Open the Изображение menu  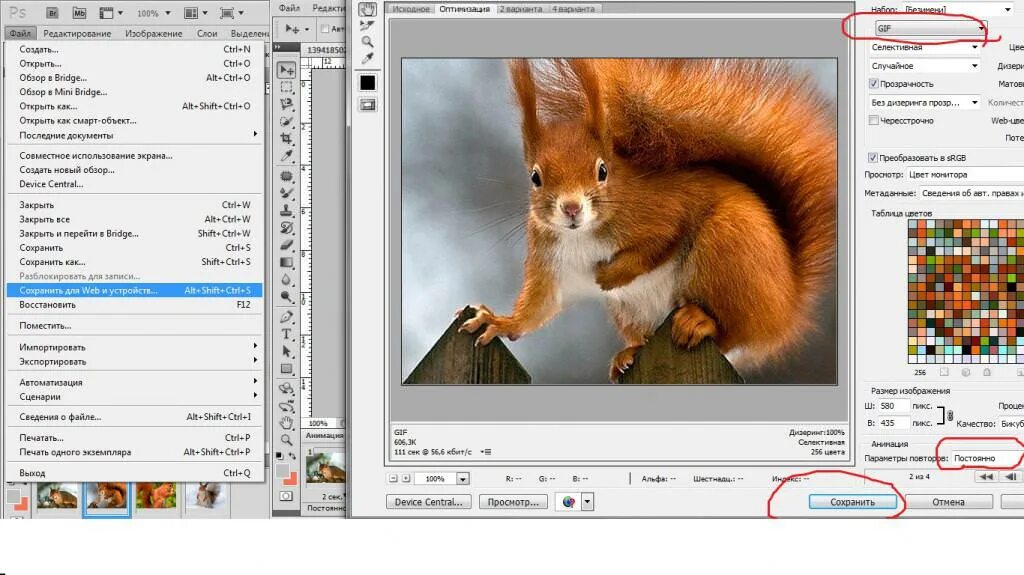[153, 33]
